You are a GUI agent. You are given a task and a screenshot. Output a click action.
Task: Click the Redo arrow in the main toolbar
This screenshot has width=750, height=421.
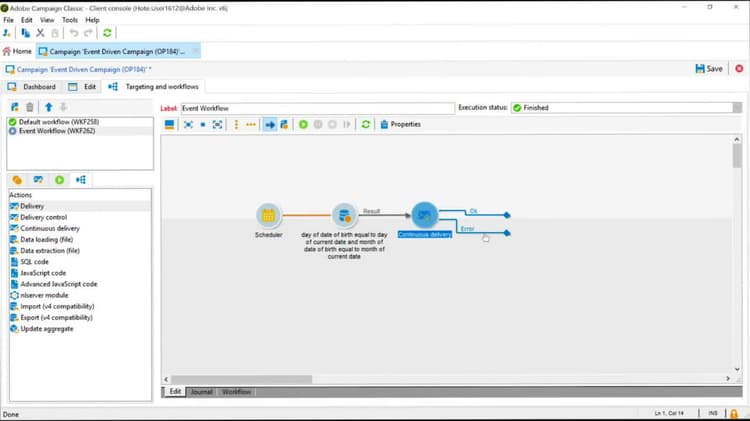(88, 33)
